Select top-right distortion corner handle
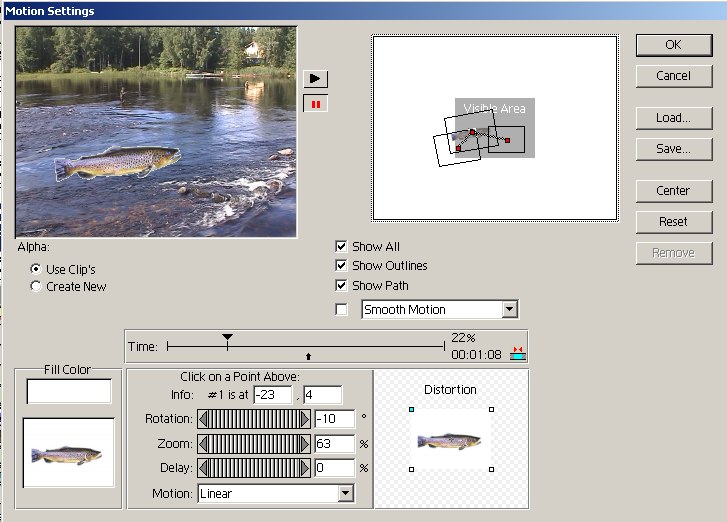 pyautogui.click(x=491, y=409)
